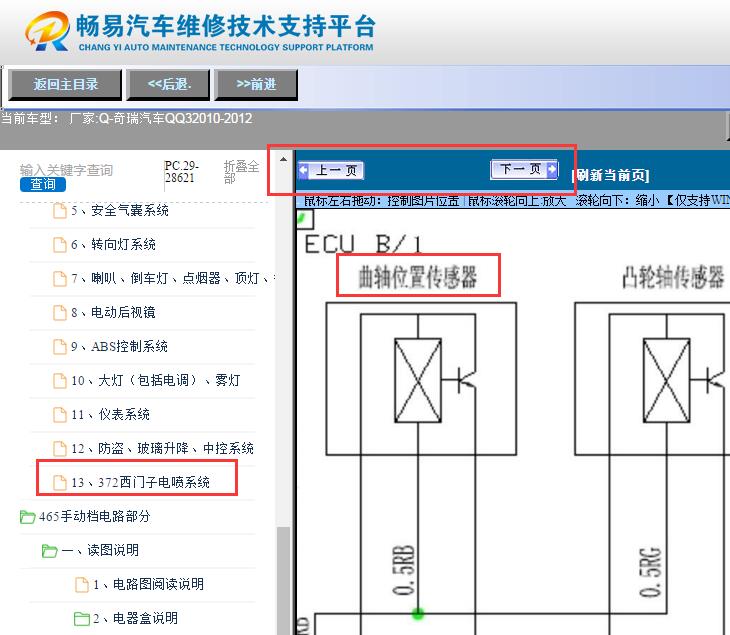Screen dimensions: 730x635
Task: Open tree item 12、防盗、玻璃升降、中控系统
Action: click(162, 448)
